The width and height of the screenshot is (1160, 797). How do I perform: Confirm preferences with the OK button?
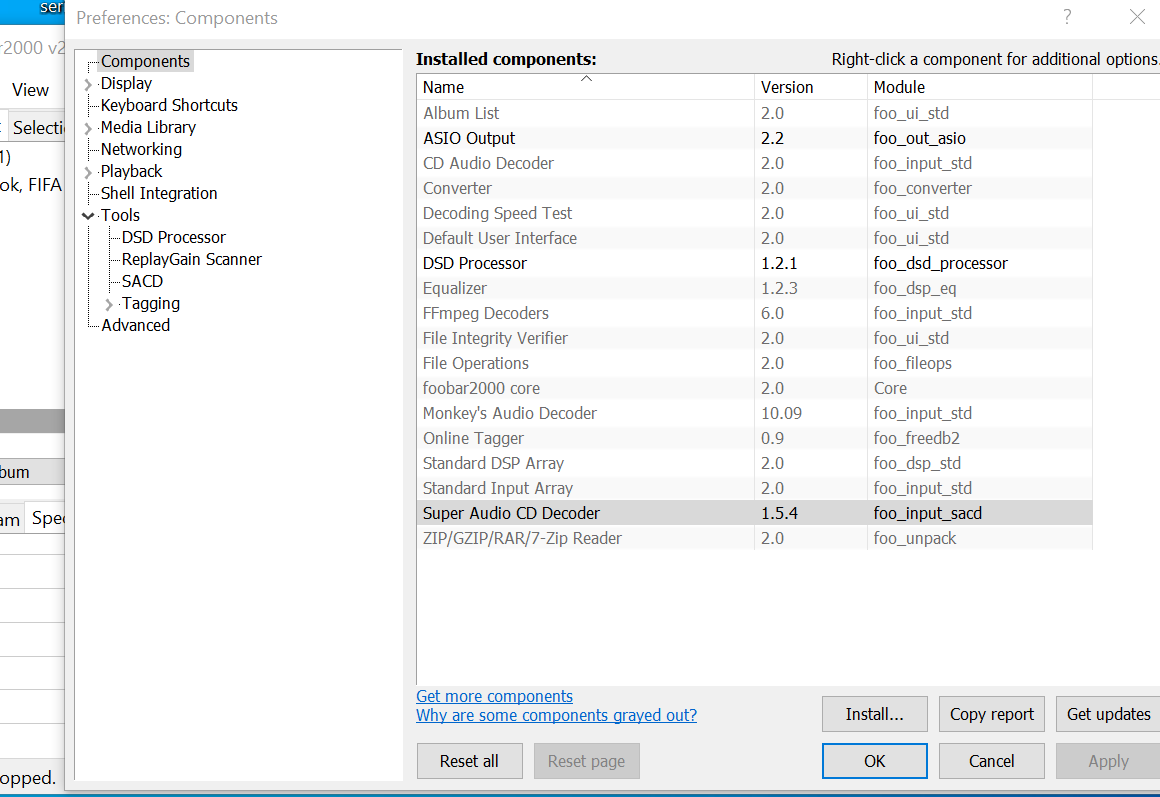tap(874, 761)
